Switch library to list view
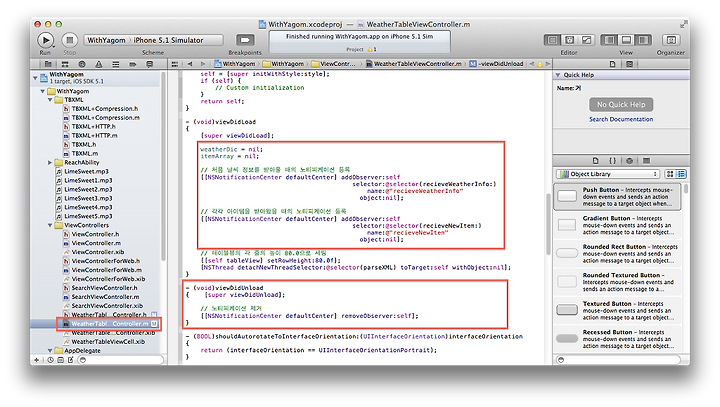This screenshot has width=720, height=407. 681,174
